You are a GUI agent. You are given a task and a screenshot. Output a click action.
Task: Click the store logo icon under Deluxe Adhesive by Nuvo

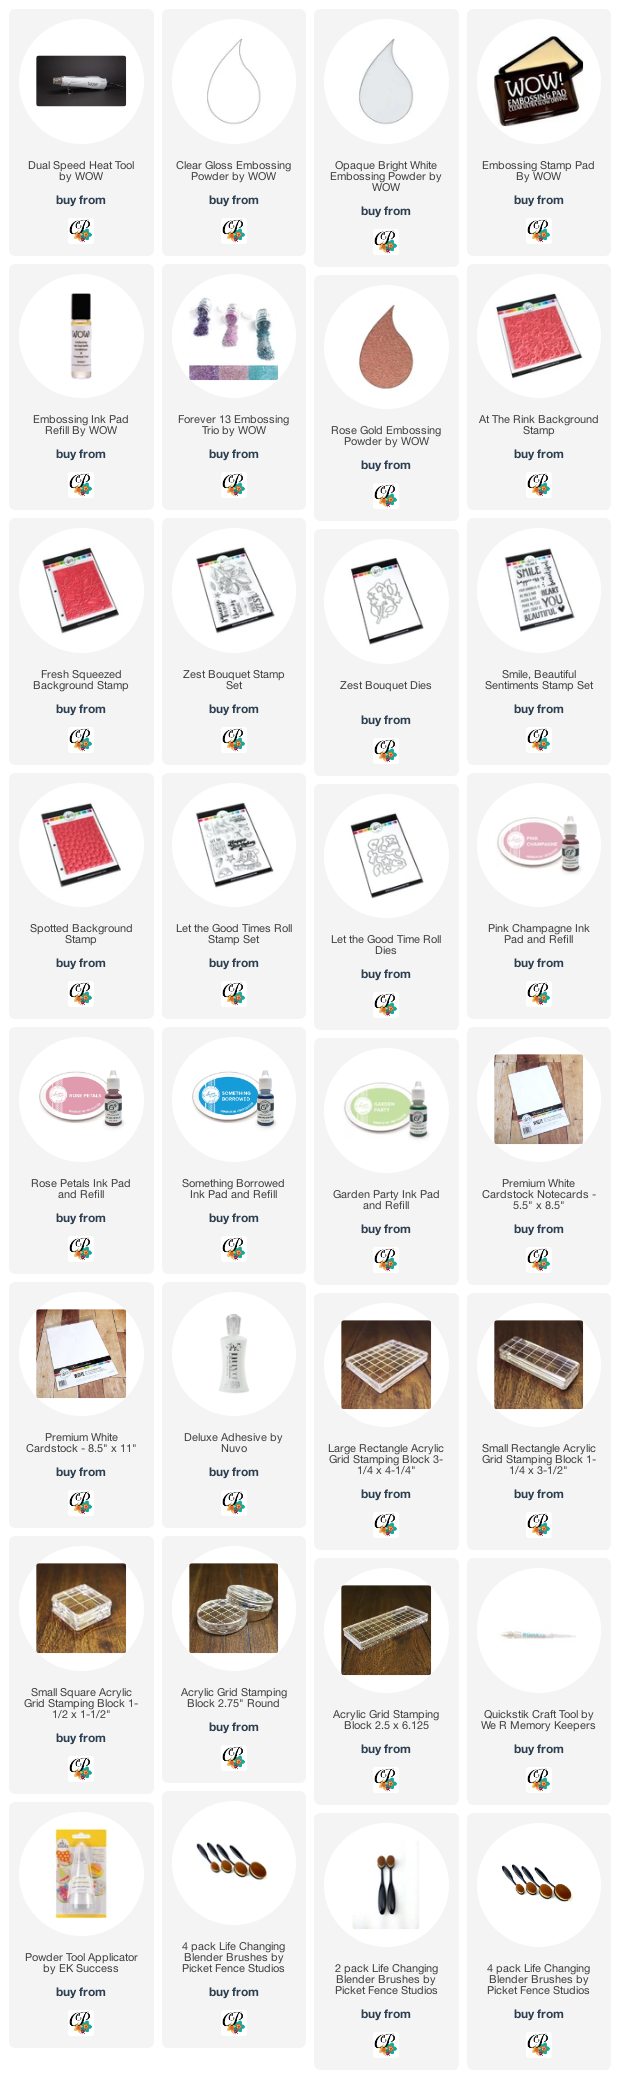(233, 1501)
